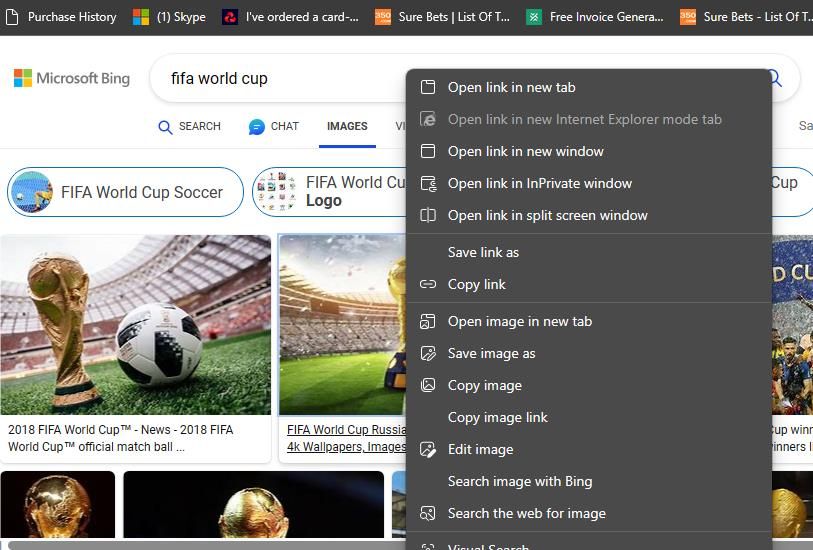Select Copy image menu entry
Screen dimensions: 813x550
click(x=589, y=385)
